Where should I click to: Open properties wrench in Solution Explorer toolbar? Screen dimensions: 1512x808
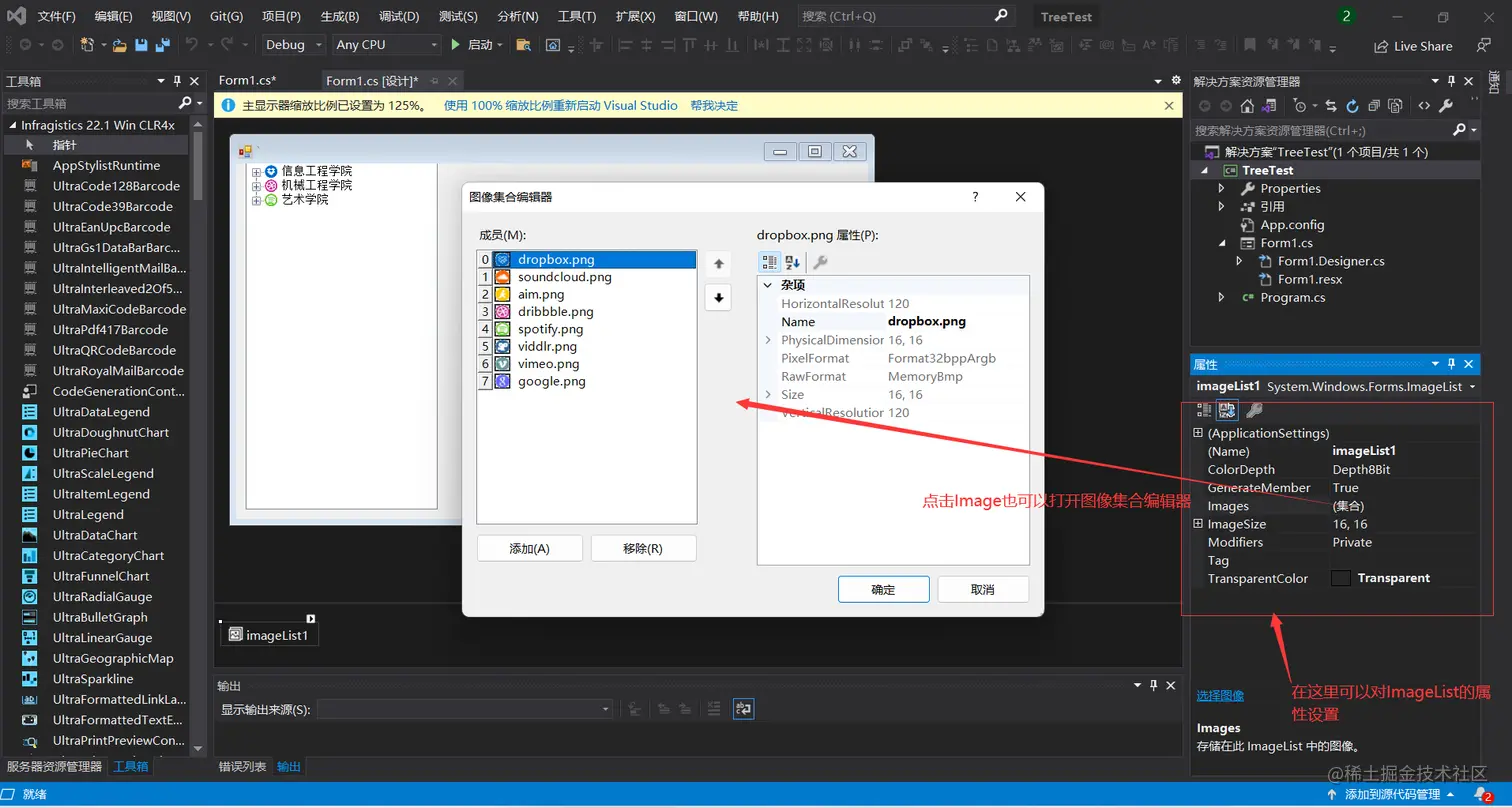1446,106
